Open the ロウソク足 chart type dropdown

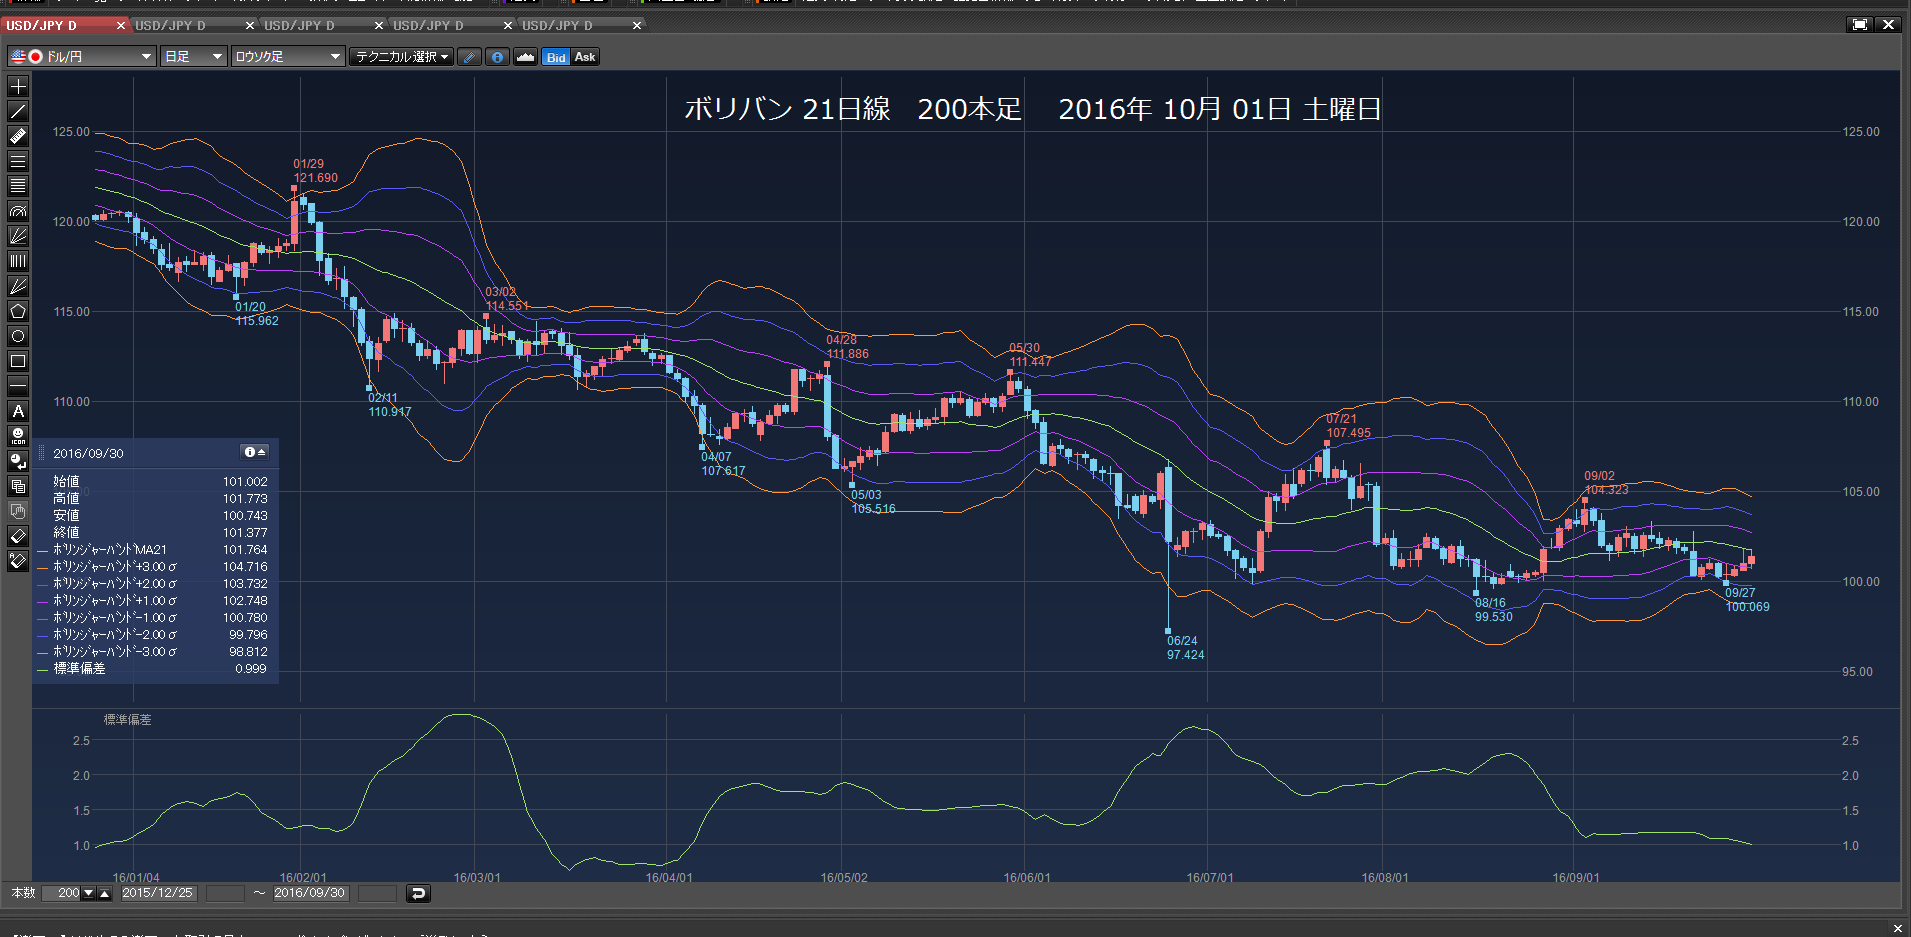[288, 57]
